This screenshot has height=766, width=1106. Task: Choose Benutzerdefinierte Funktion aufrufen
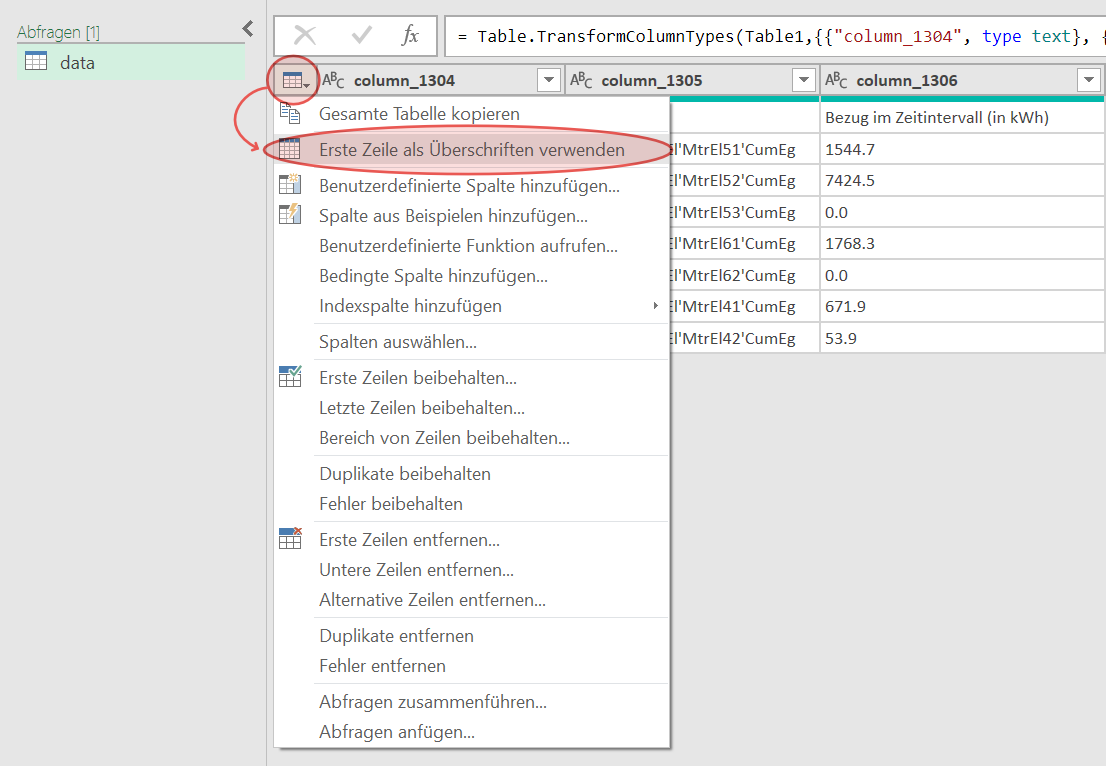tap(471, 245)
